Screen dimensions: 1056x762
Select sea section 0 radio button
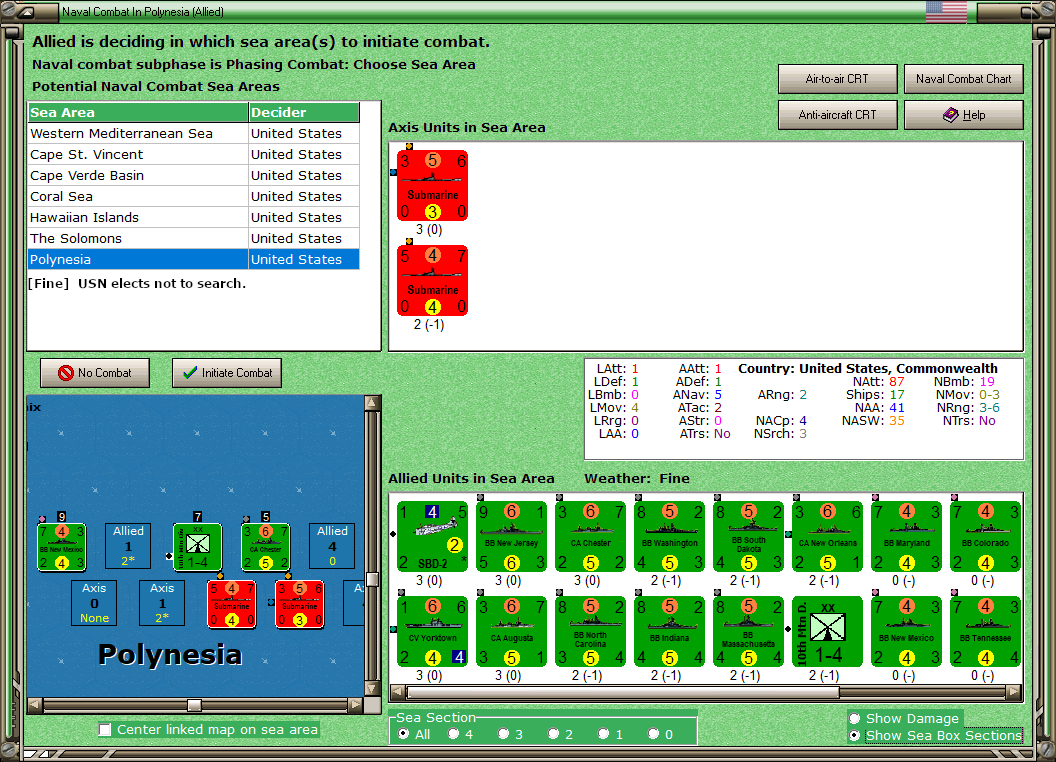[653, 734]
